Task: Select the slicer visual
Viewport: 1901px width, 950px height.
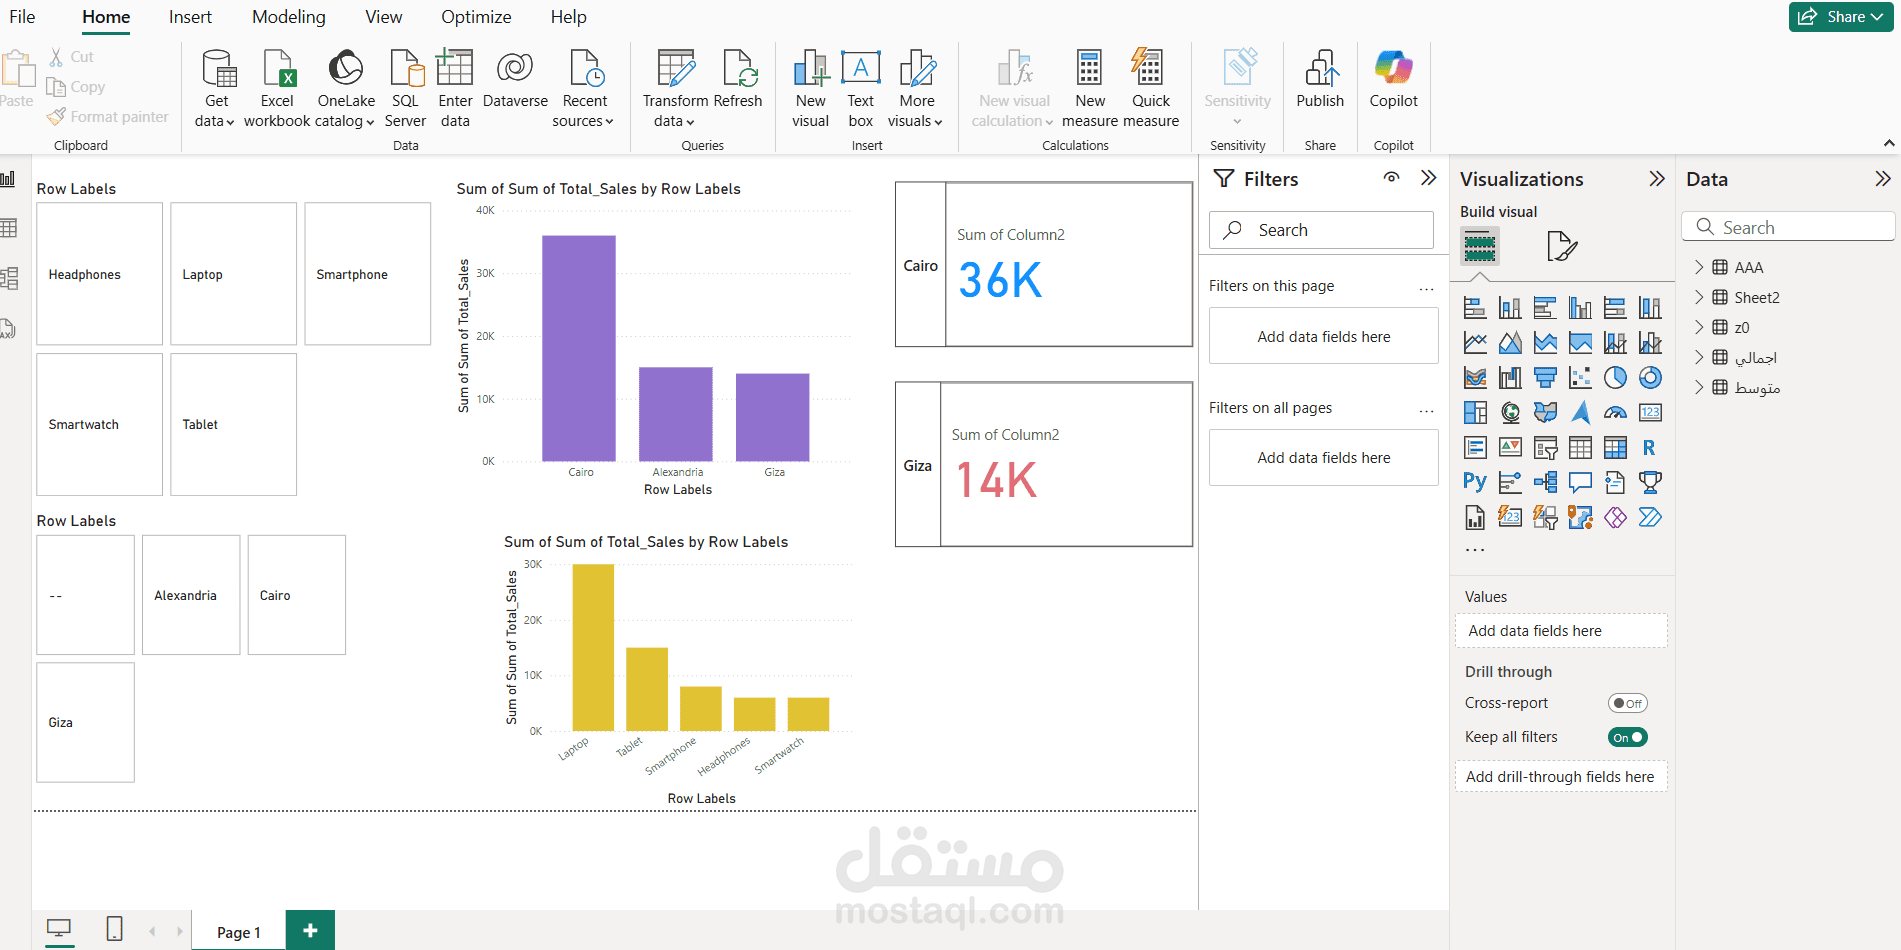Action: 1545,448
